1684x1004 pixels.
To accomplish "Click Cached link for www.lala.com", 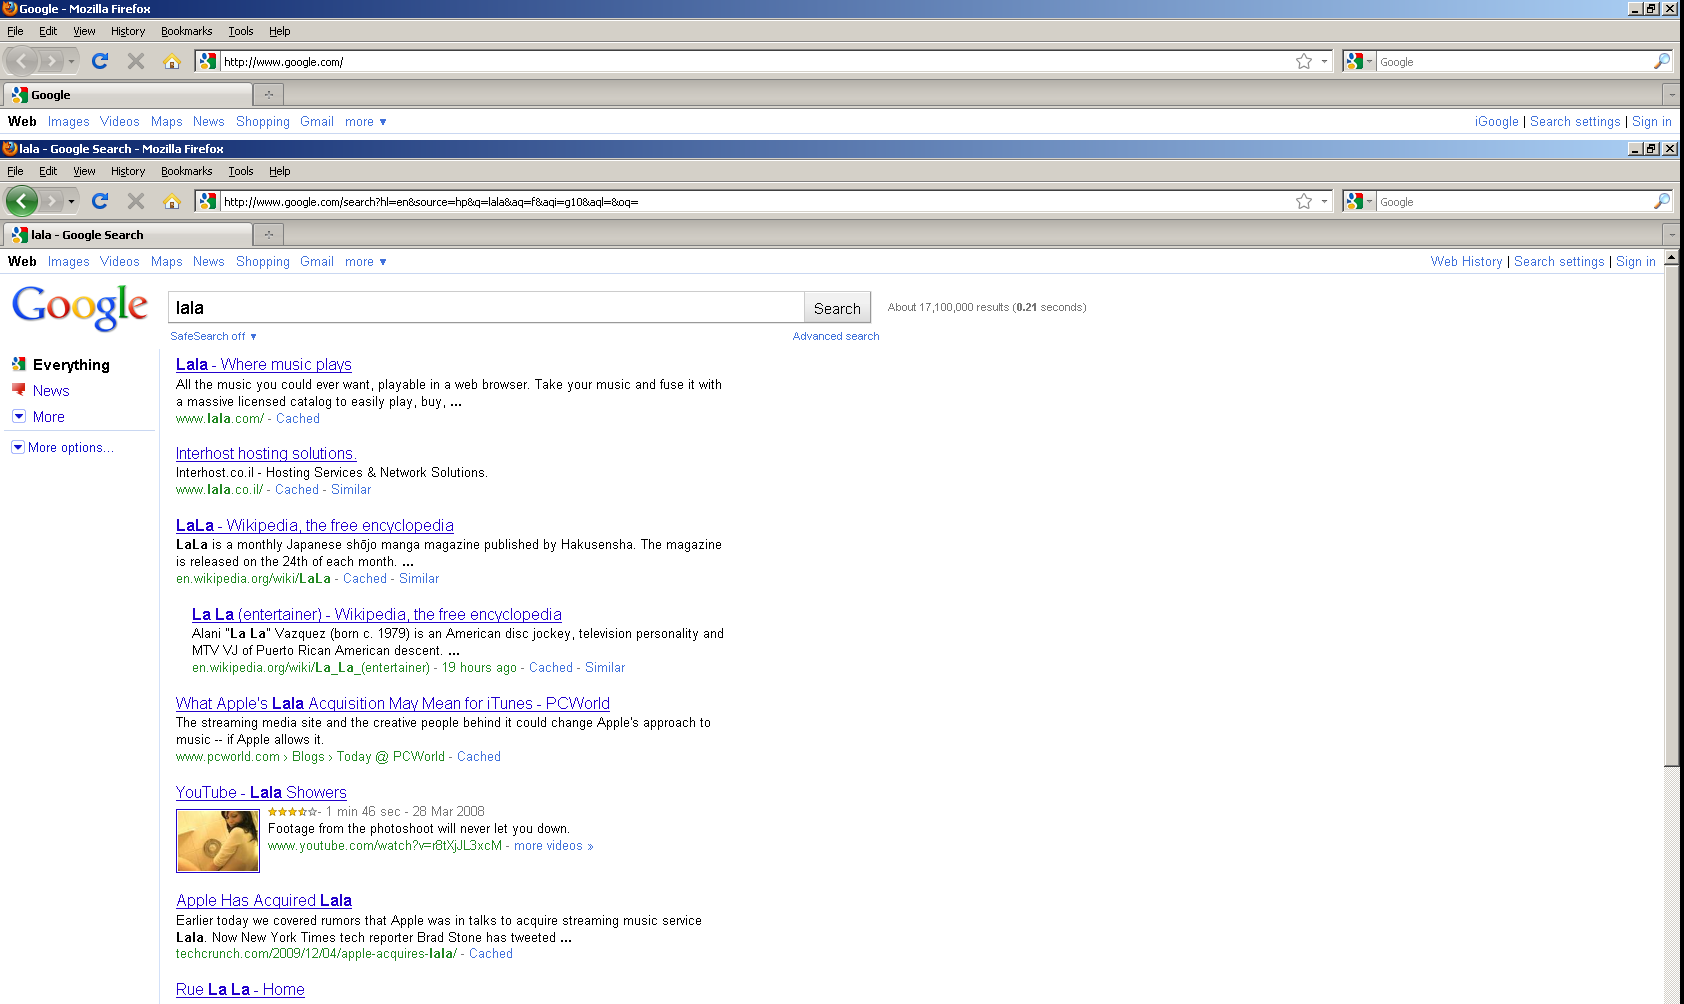I will (298, 419).
